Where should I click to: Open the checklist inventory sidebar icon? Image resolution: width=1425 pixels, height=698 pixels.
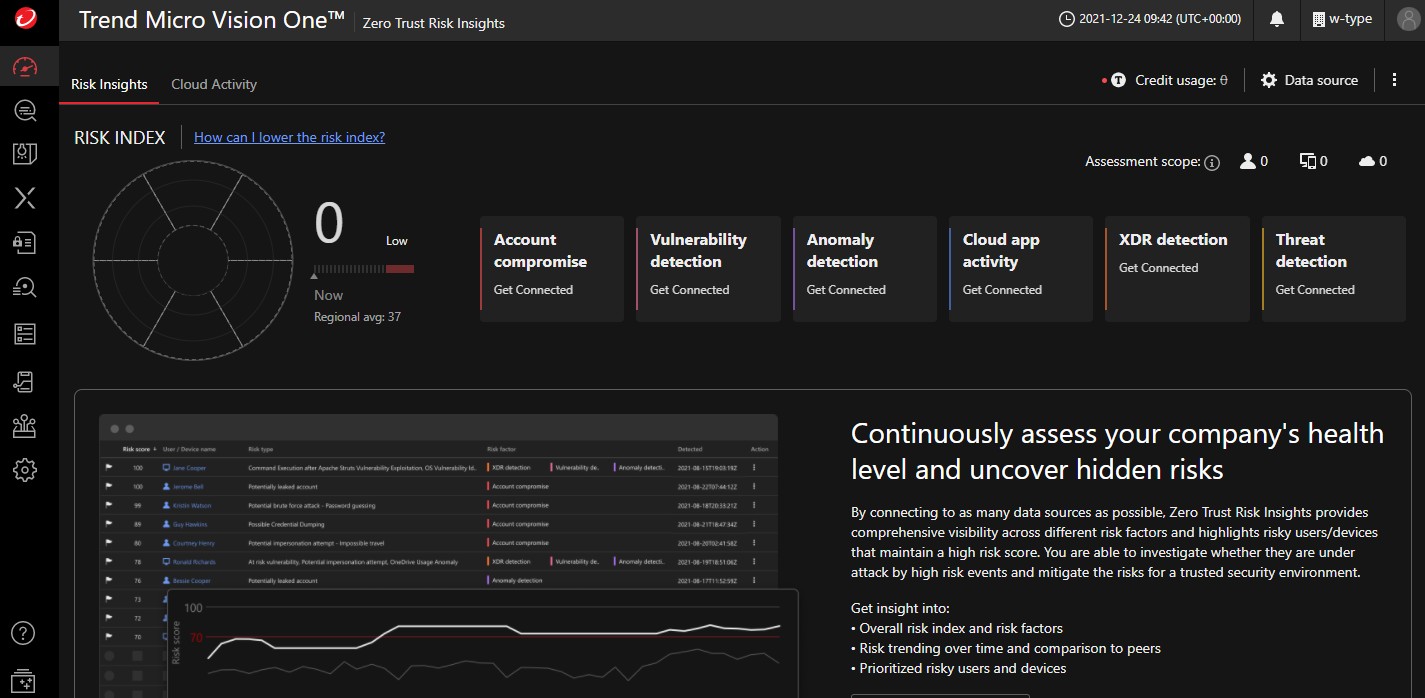(25, 333)
